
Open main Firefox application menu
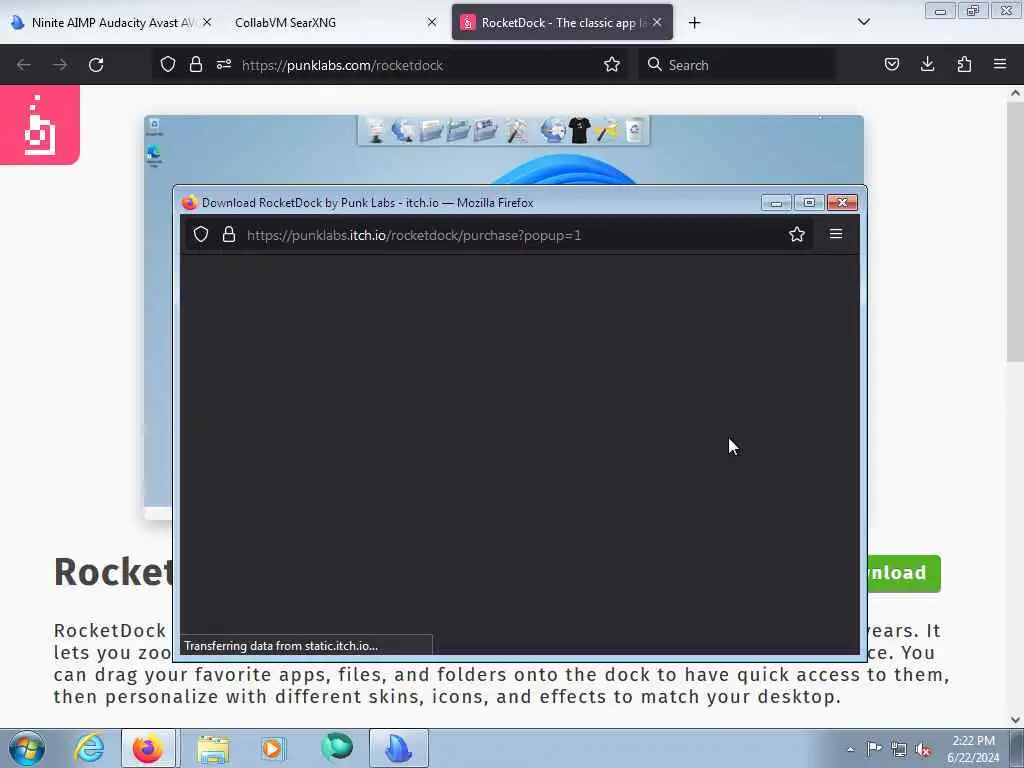pos(1000,65)
